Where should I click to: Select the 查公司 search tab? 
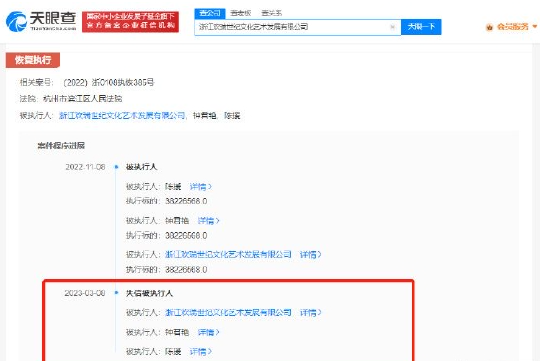point(210,13)
